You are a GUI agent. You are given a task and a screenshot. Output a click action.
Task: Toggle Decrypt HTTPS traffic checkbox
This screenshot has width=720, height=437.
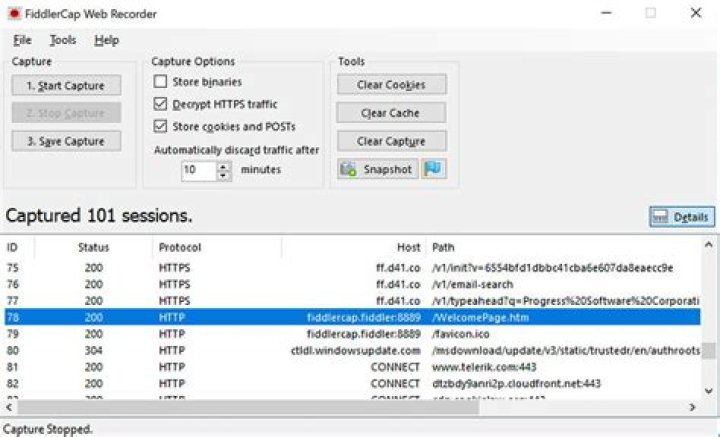pos(160,104)
